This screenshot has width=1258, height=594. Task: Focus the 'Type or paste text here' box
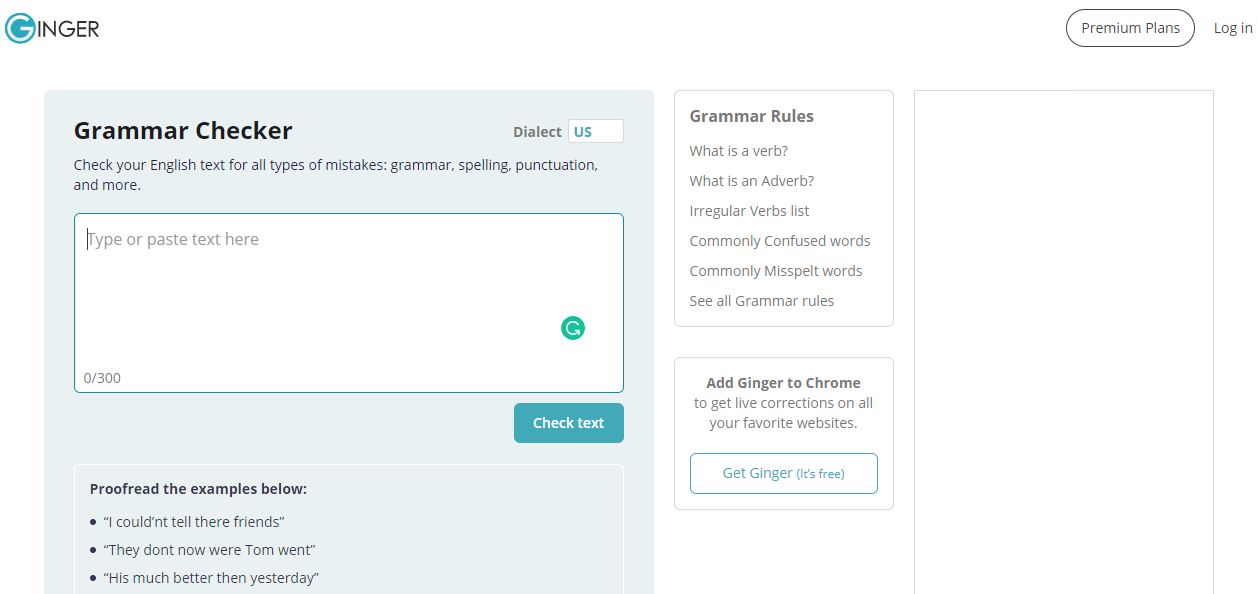(x=349, y=303)
